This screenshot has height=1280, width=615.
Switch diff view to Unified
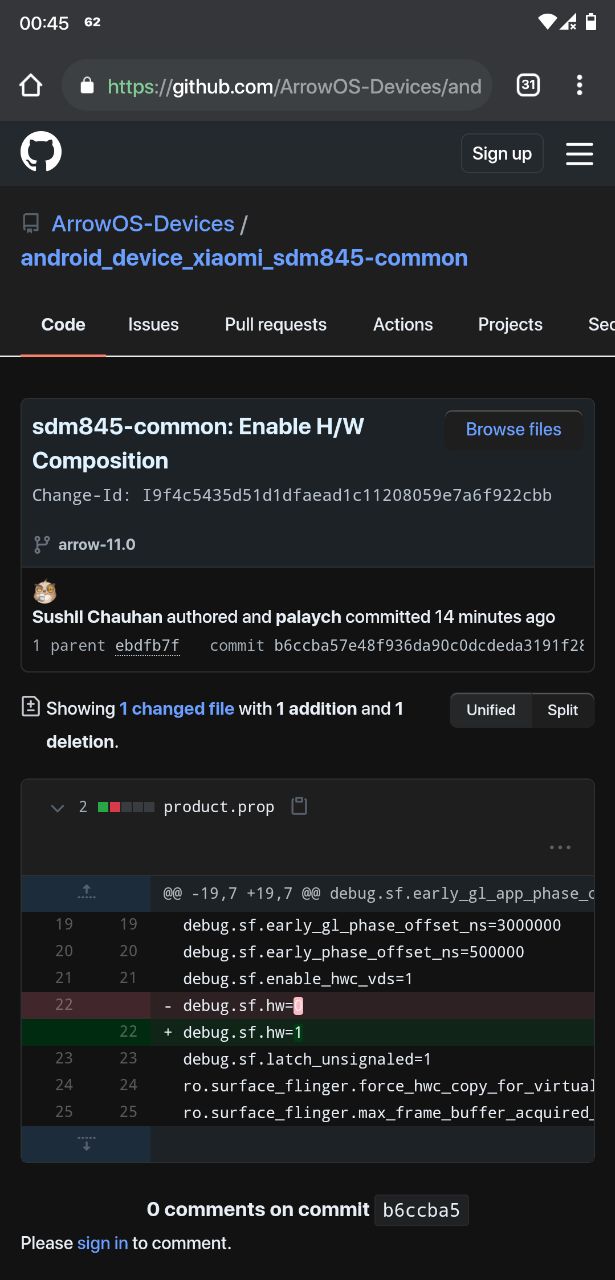(x=491, y=710)
